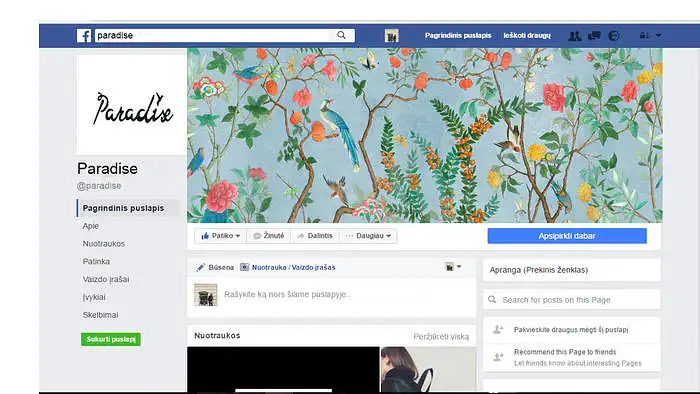Expand the Daugiau more dropdown

coord(368,236)
